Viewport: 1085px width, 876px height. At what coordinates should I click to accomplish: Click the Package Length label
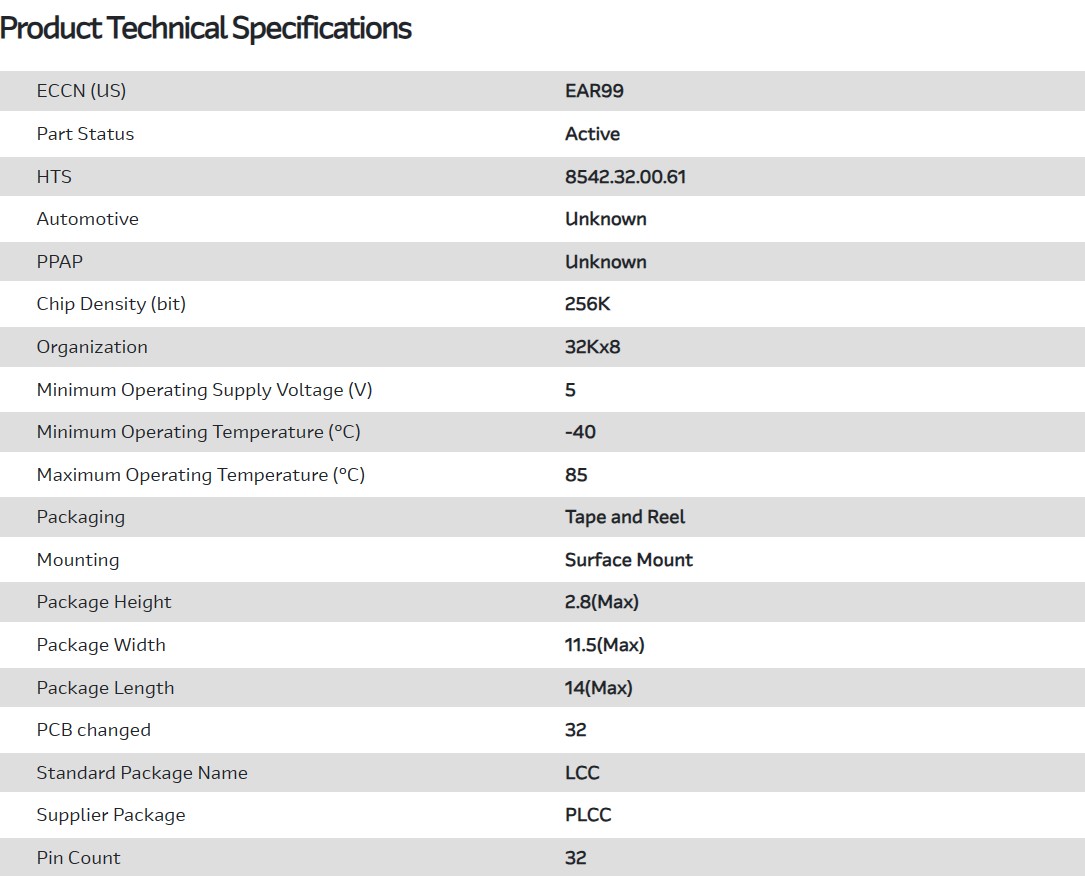click(x=105, y=688)
